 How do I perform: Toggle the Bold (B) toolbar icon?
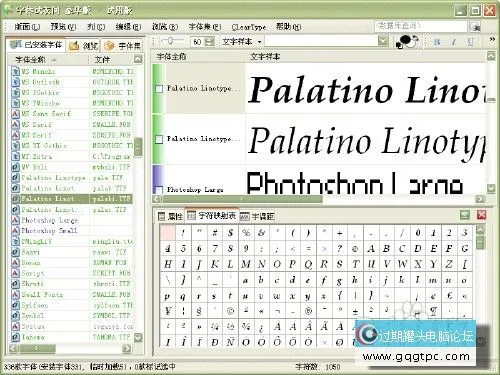pyautogui.click(x=437, y=42)
